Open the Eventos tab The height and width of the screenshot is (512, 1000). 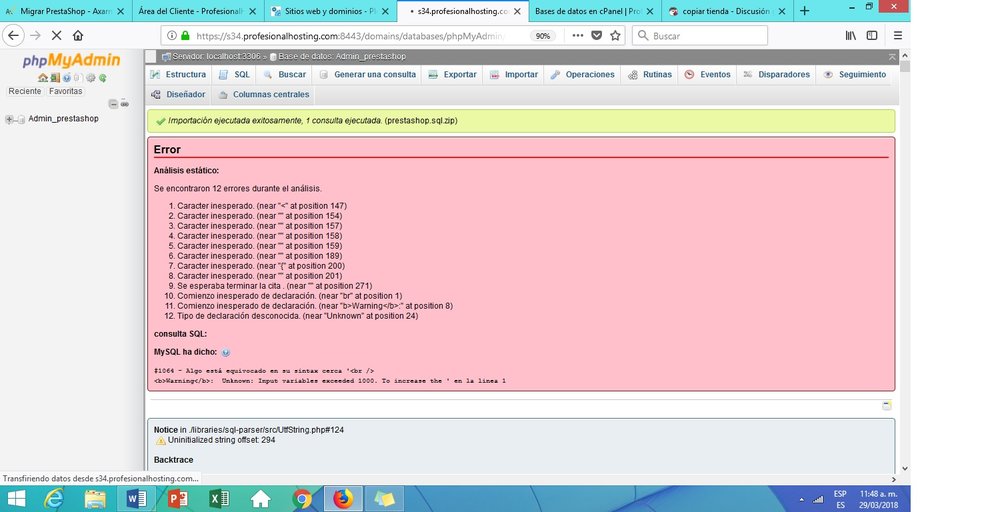tap(707, 75)
